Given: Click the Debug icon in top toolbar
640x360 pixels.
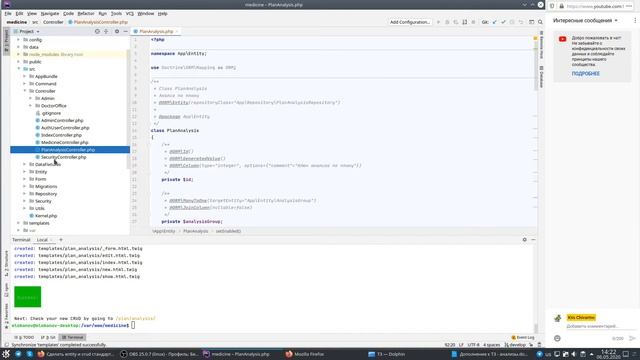Looking at the screenshot, I should pos(447,22).
